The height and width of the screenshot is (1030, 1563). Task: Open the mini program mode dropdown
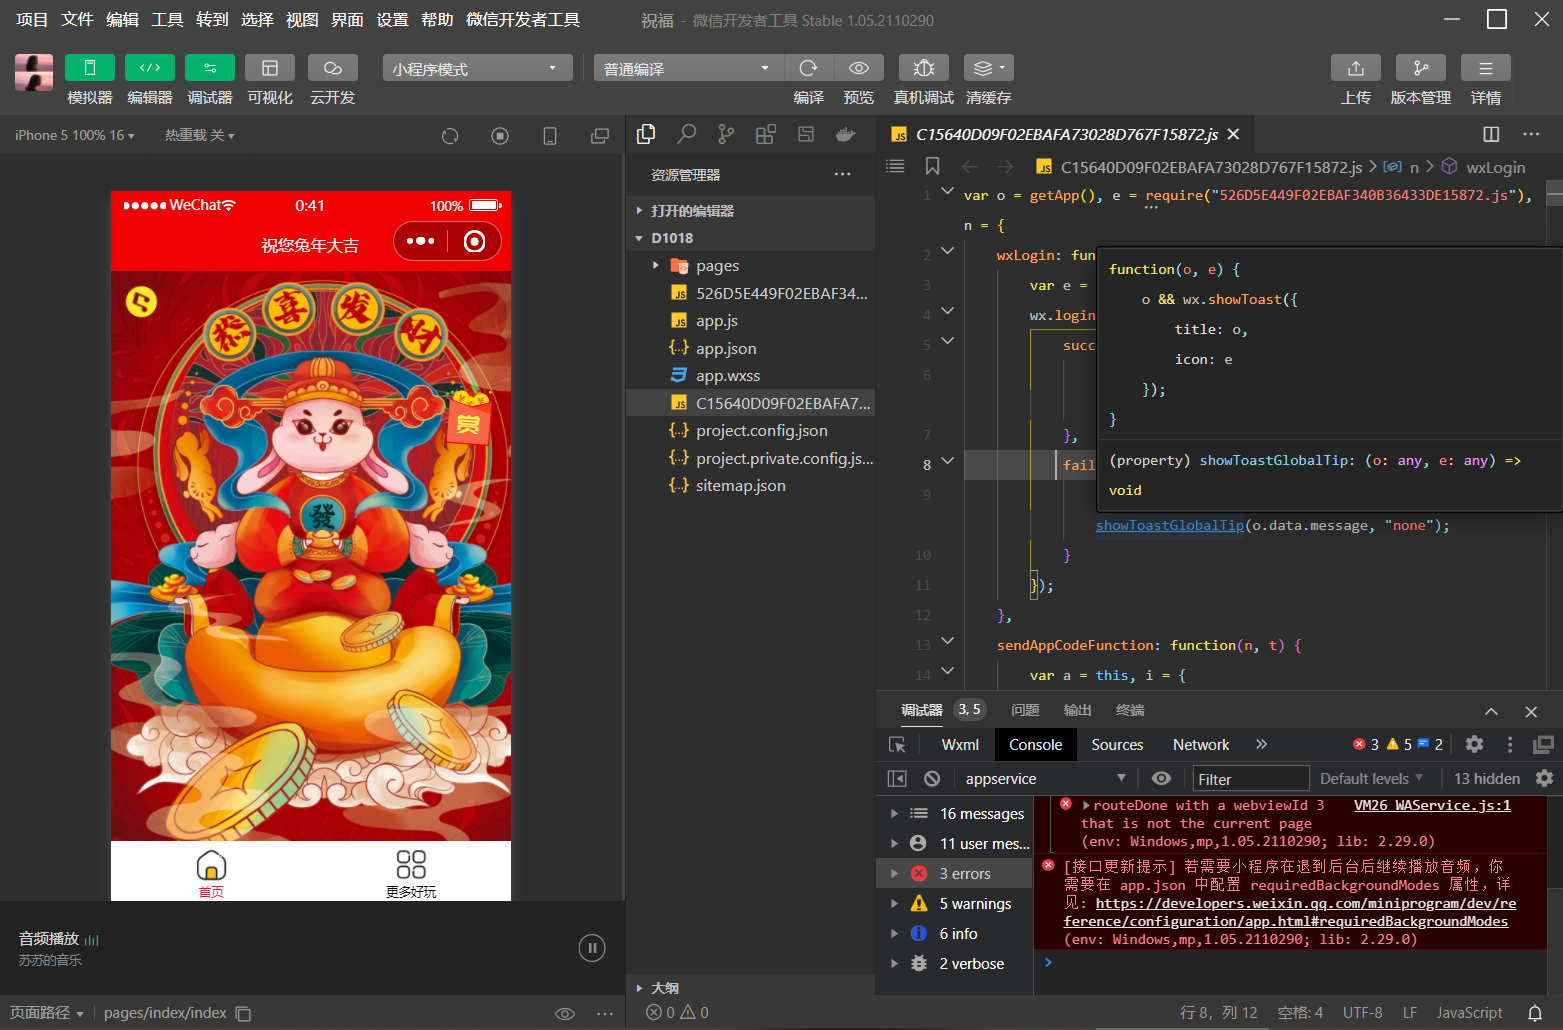pyautogui.click(x=476, y=68)
